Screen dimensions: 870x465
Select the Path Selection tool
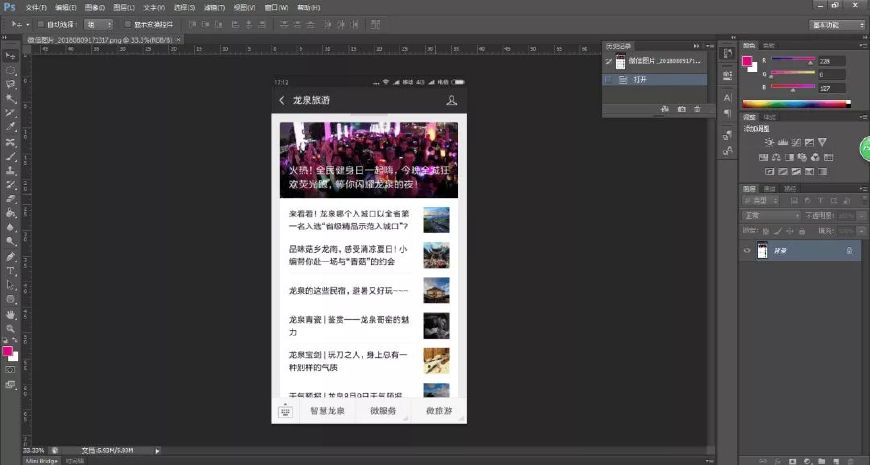point(10,285)
